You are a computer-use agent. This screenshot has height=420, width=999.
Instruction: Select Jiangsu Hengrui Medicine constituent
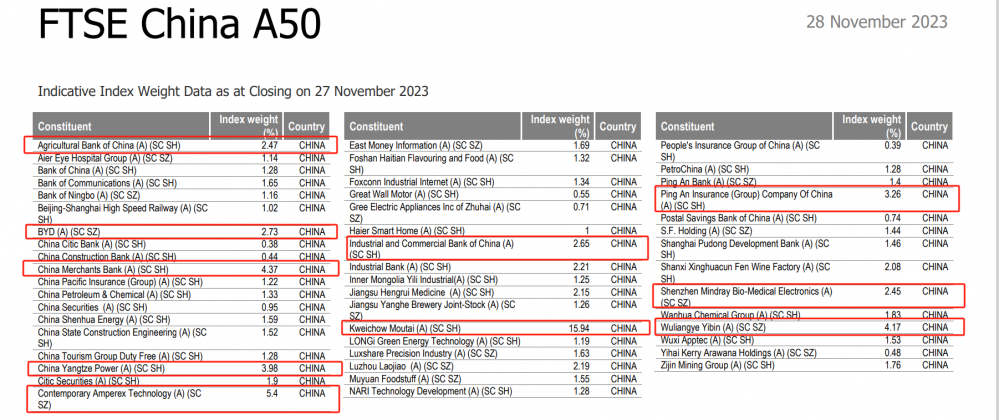click(421, 292)
